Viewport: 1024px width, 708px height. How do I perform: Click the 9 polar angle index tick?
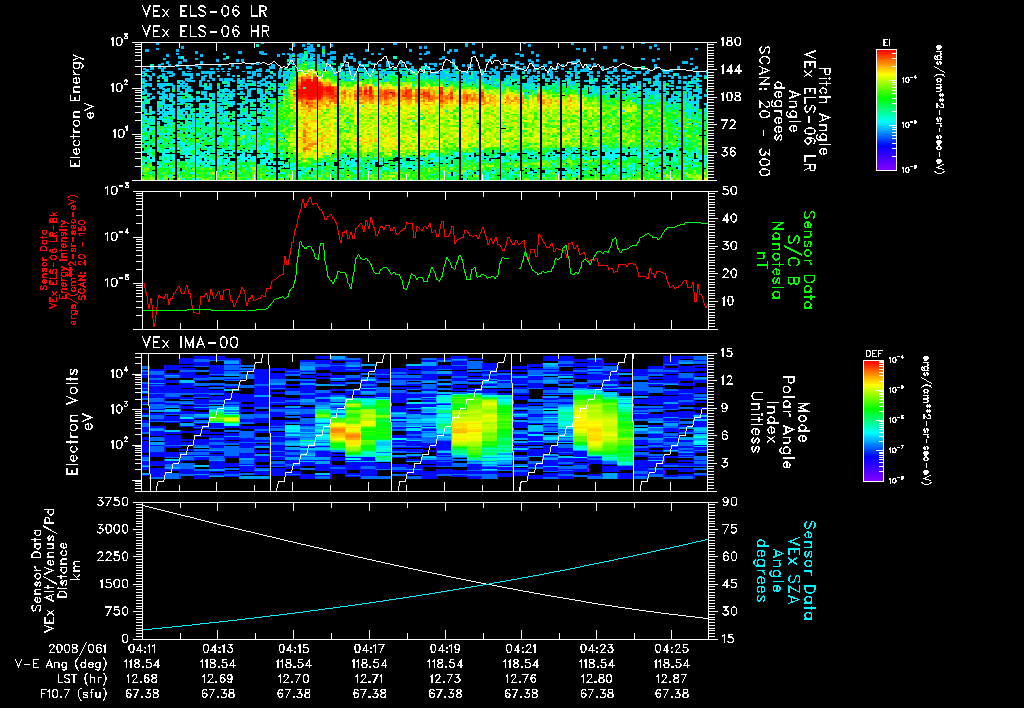(724, 408)
